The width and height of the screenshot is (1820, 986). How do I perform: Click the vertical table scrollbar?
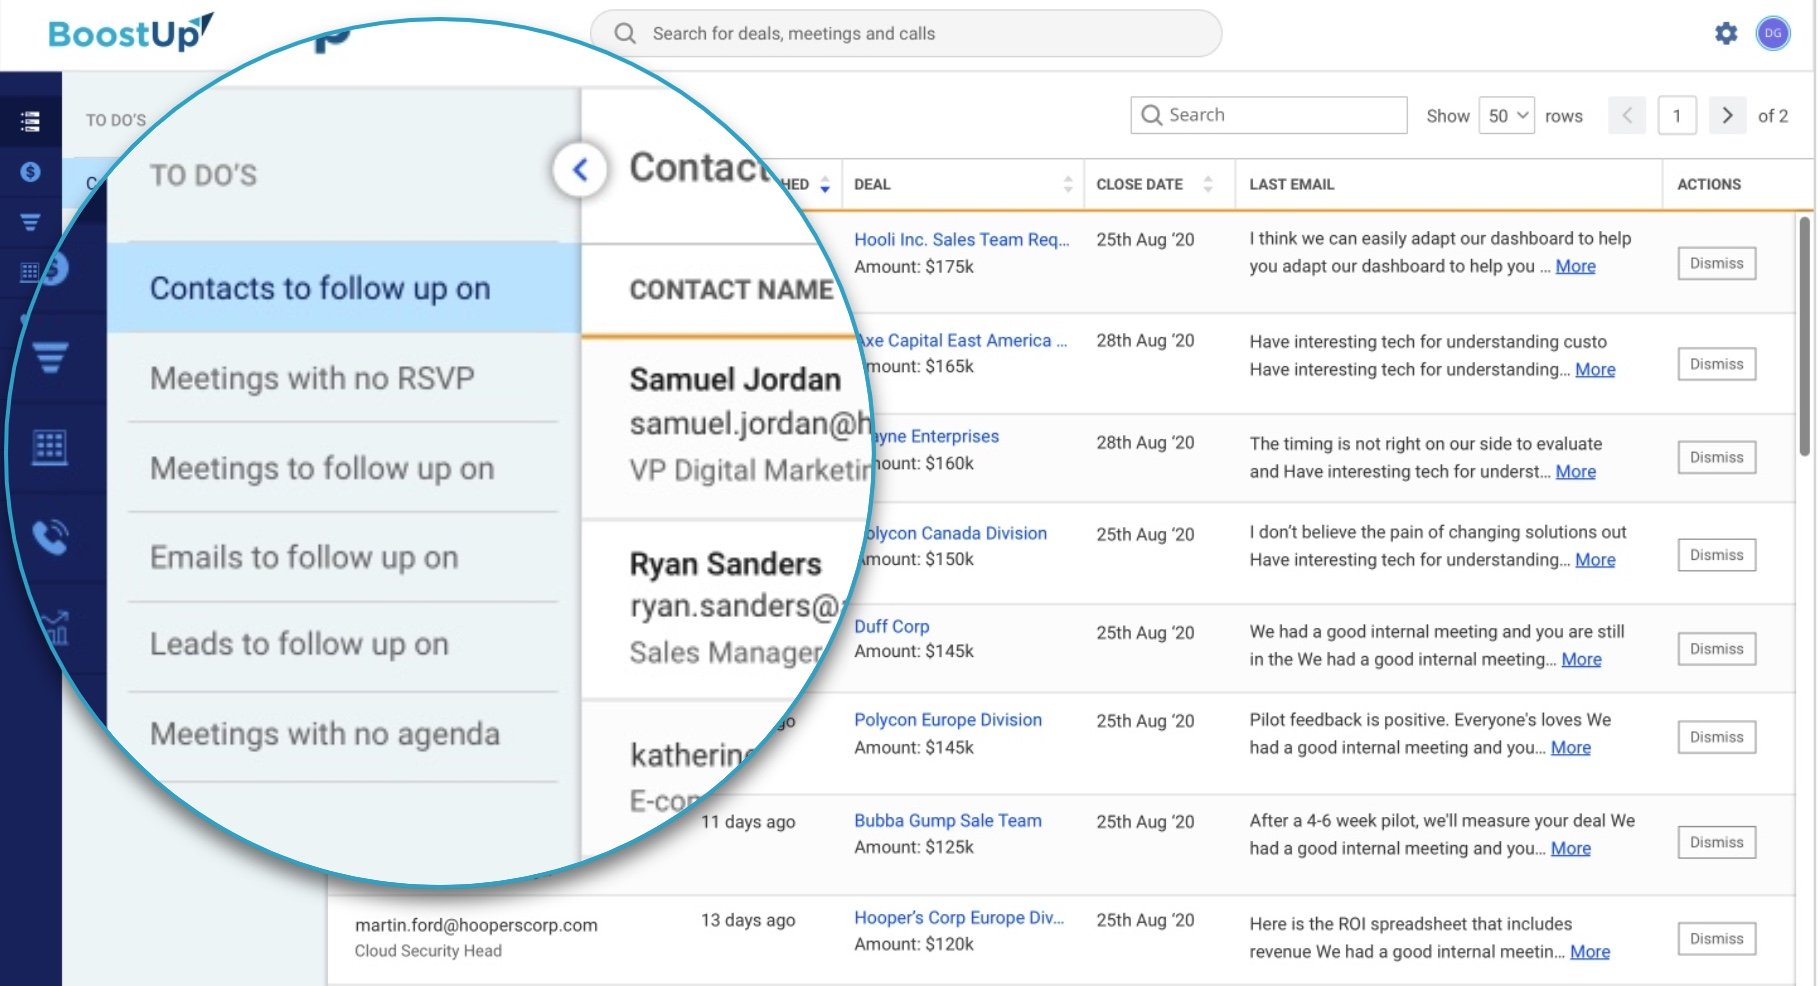click(x=1804, y=336)
